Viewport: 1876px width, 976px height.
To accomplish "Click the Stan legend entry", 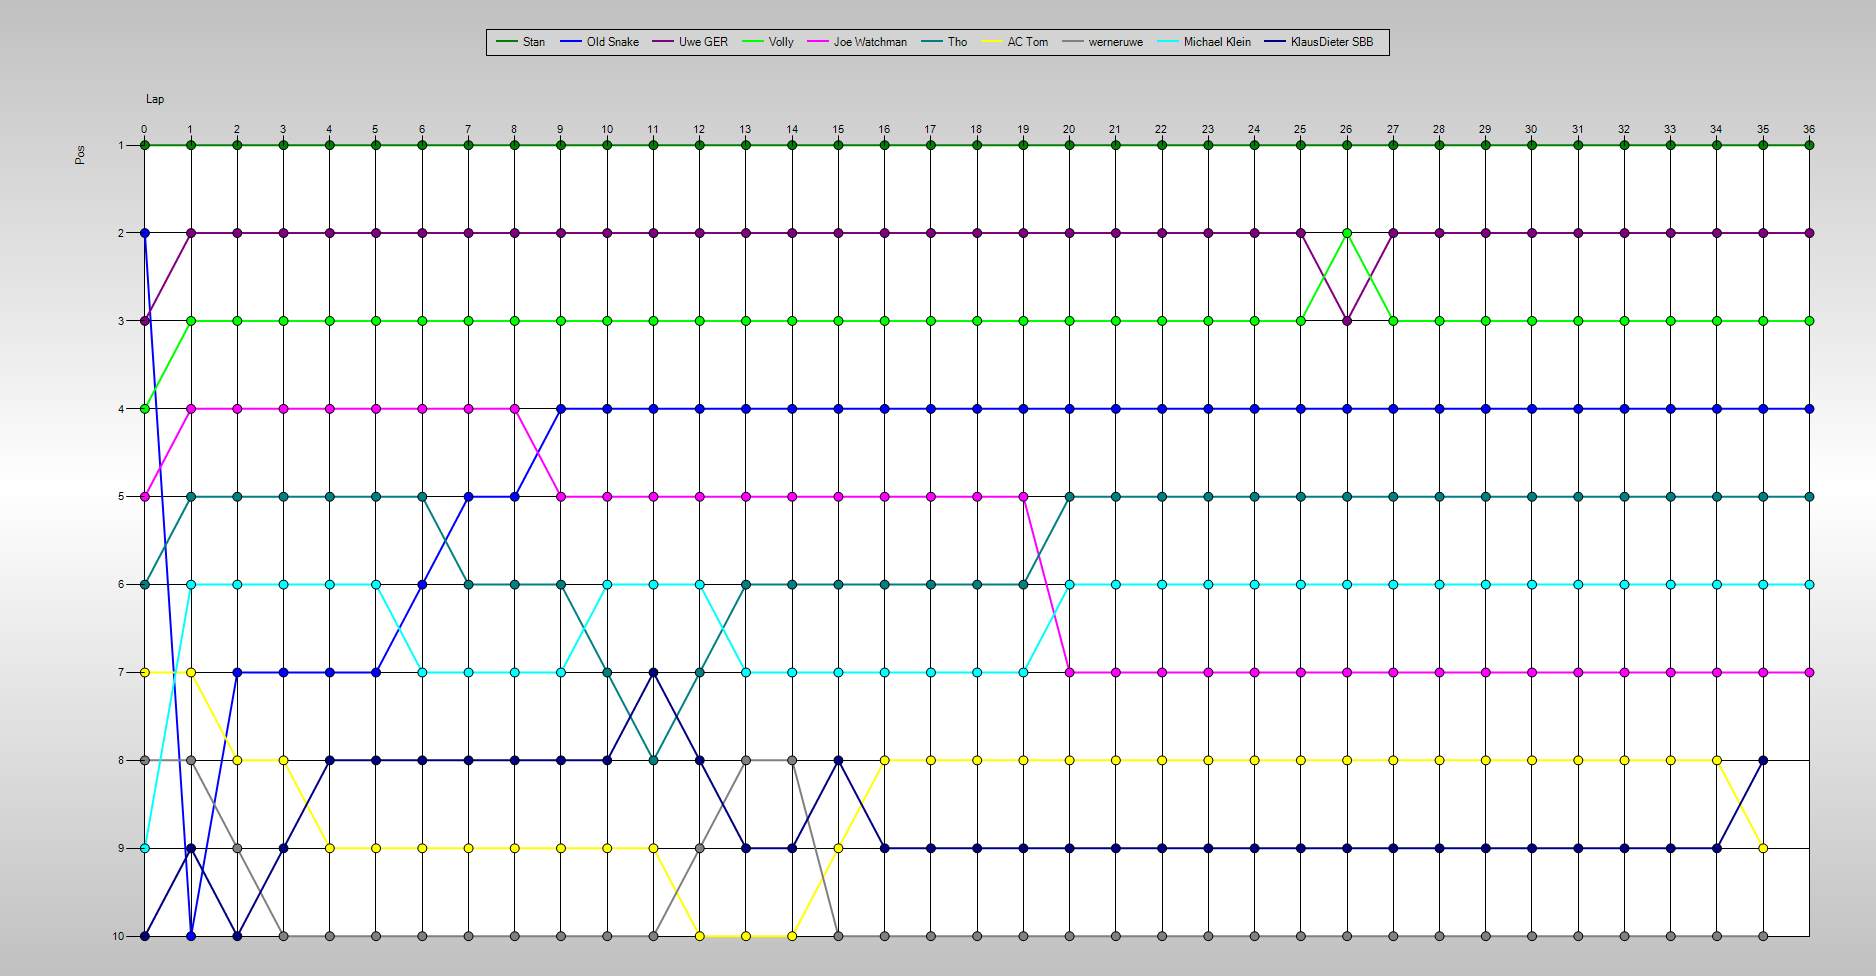I will [521, 42].
